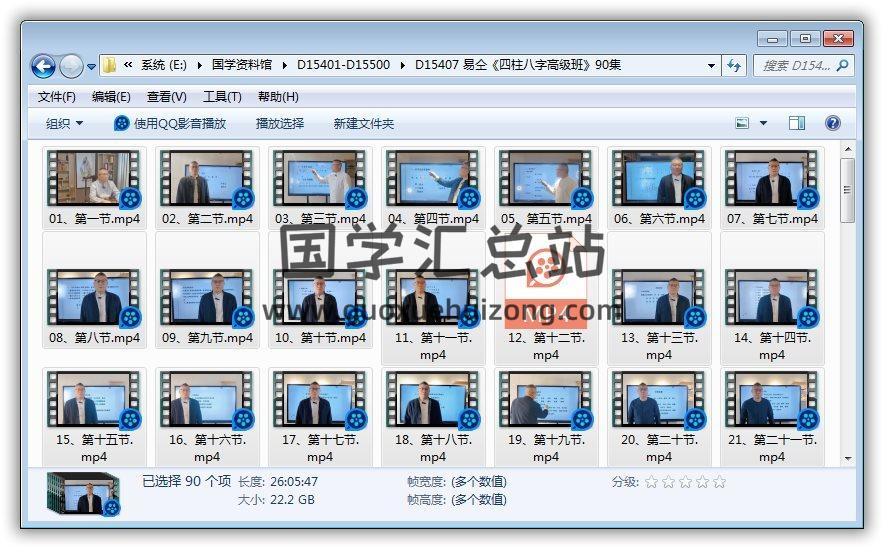Click 系统 (E:) in the address path
Screen dimensions: 884x549
(163, 65)
